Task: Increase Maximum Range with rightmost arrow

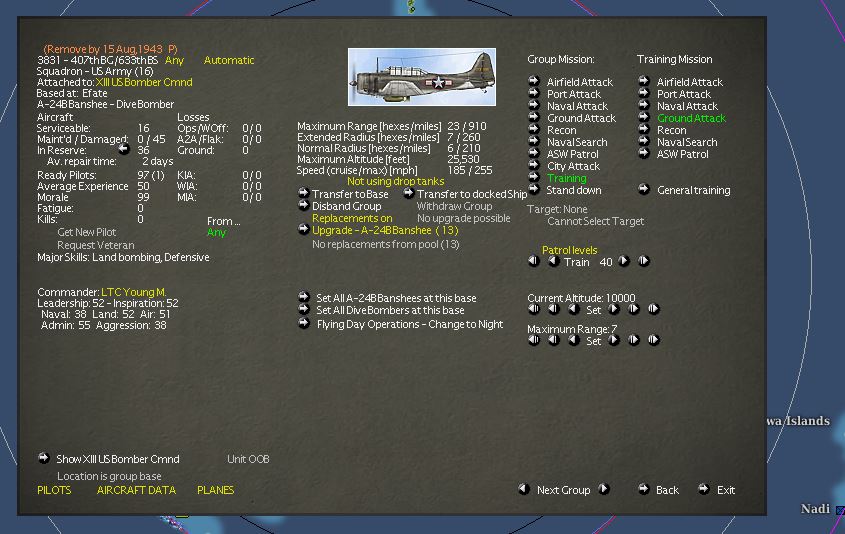Action: [654, 340]
